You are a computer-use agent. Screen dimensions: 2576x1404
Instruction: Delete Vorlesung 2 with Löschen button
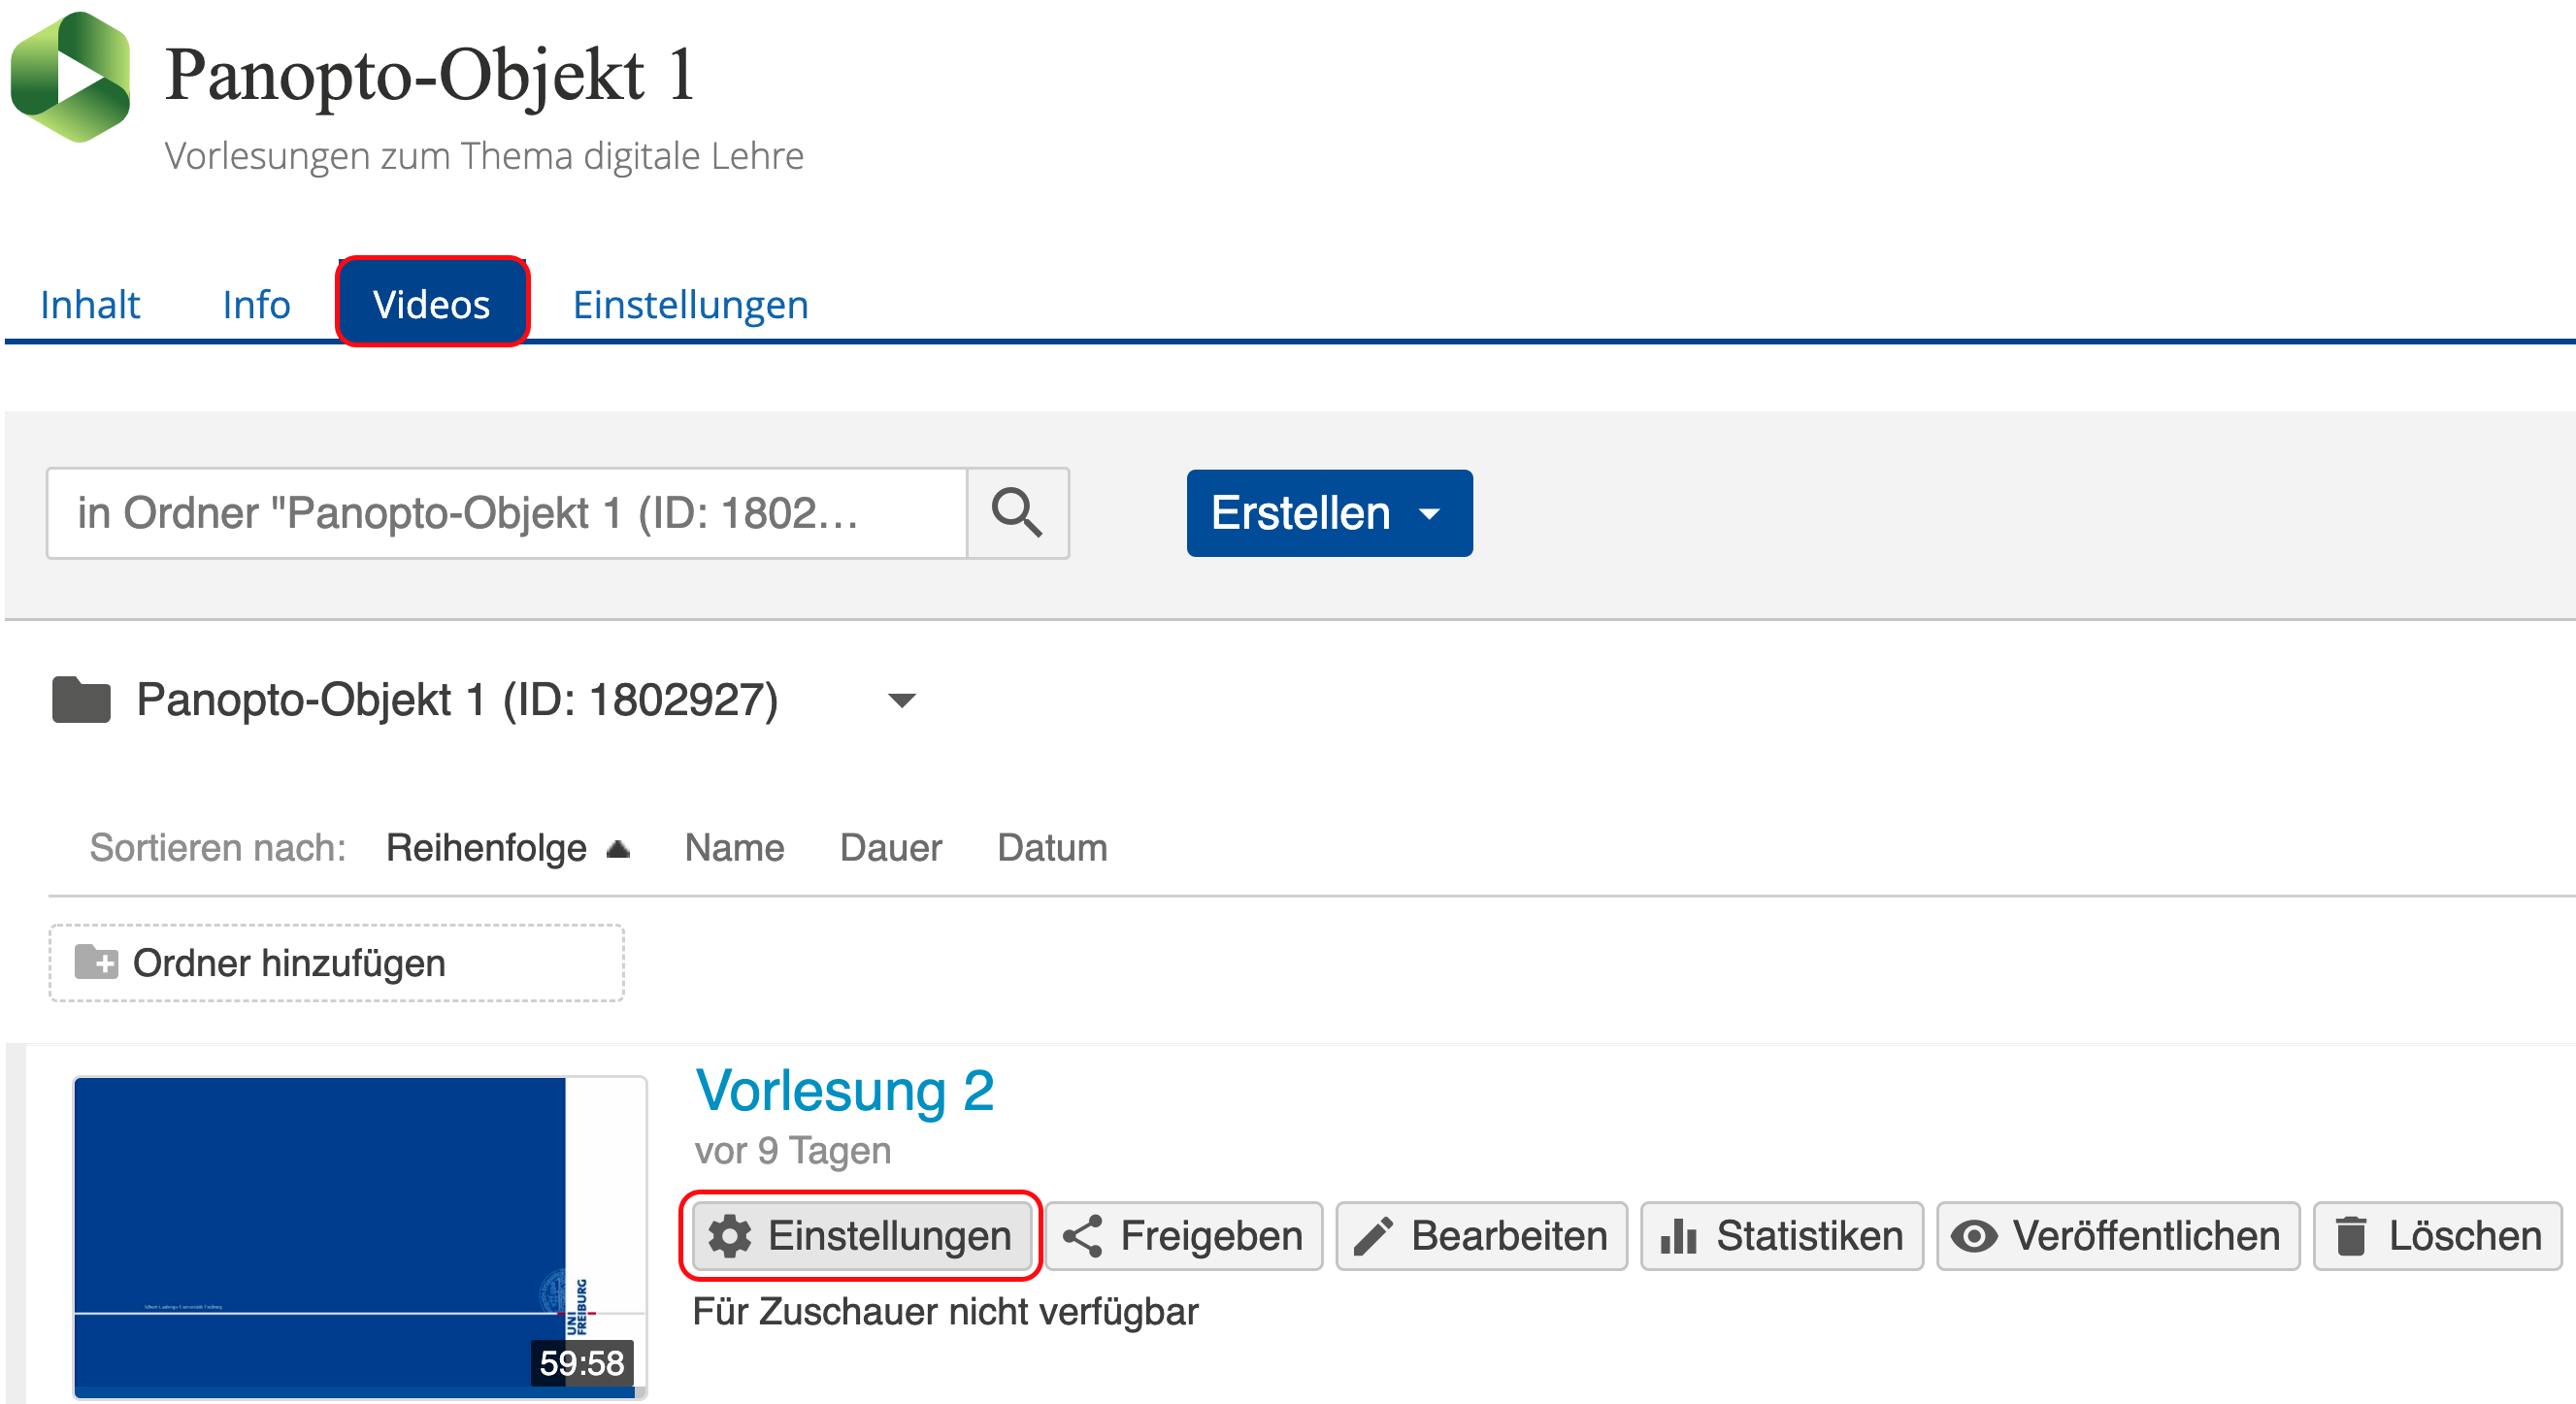point(2438,1236)
